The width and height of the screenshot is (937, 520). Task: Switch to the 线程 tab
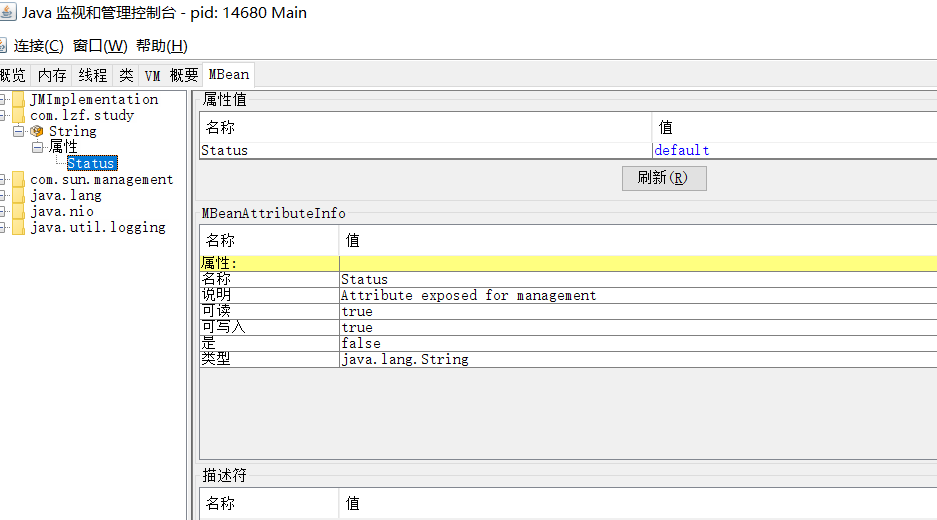coord(93,75)
